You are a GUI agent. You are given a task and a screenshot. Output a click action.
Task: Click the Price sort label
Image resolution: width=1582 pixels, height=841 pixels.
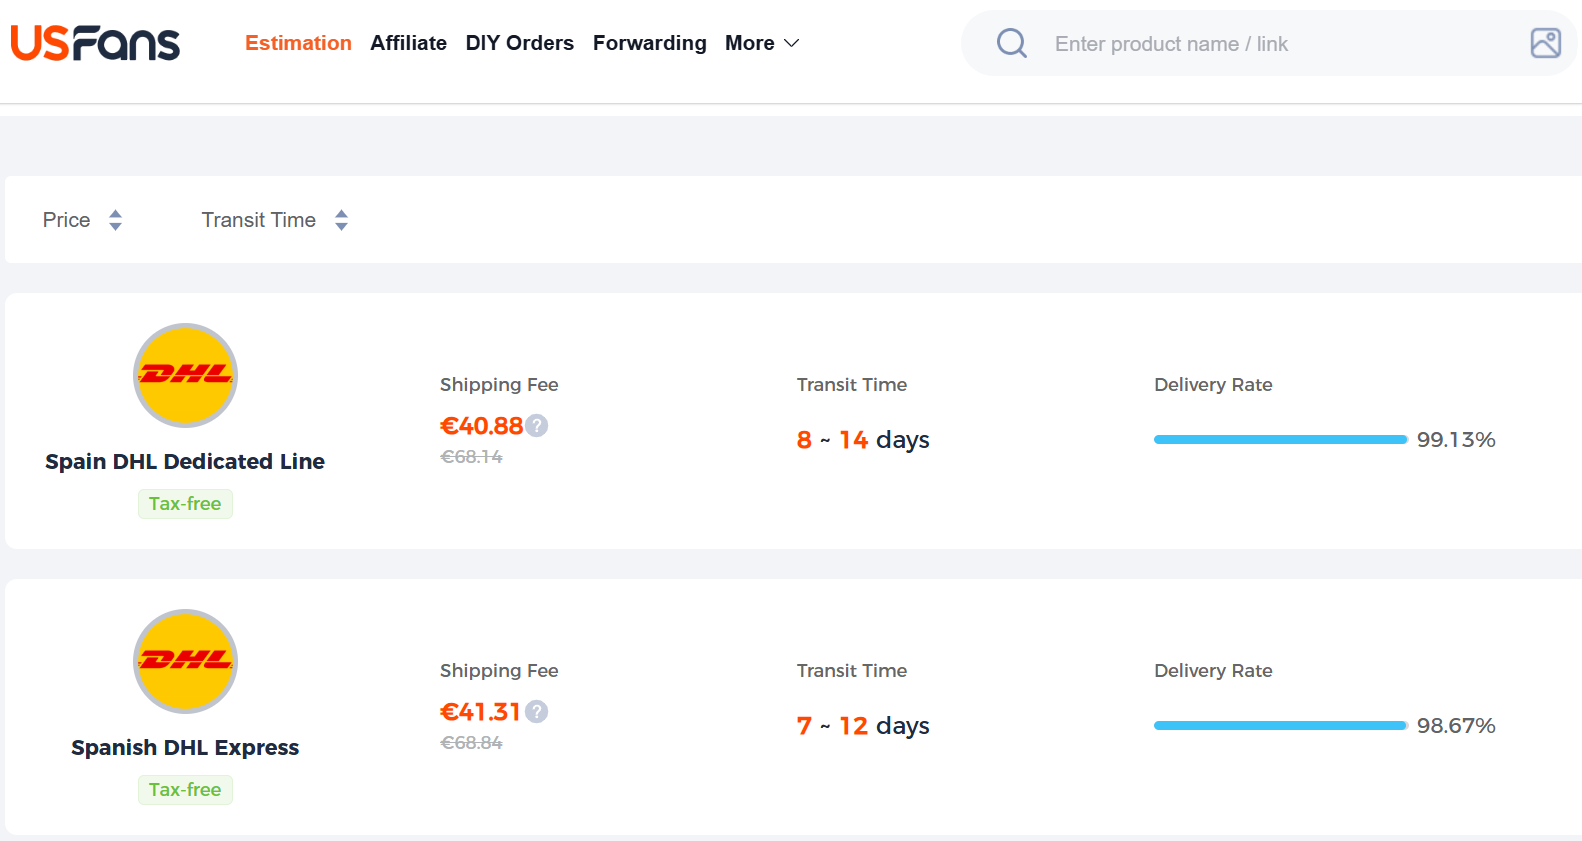point(66,220)
